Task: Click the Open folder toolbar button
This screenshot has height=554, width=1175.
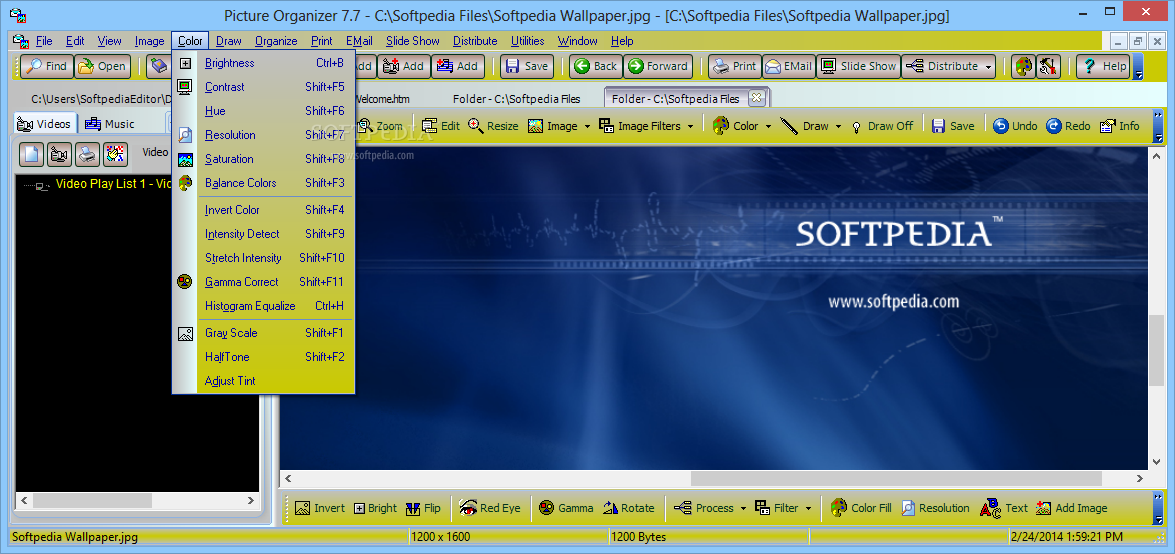Action: click(x=102, y=66)
